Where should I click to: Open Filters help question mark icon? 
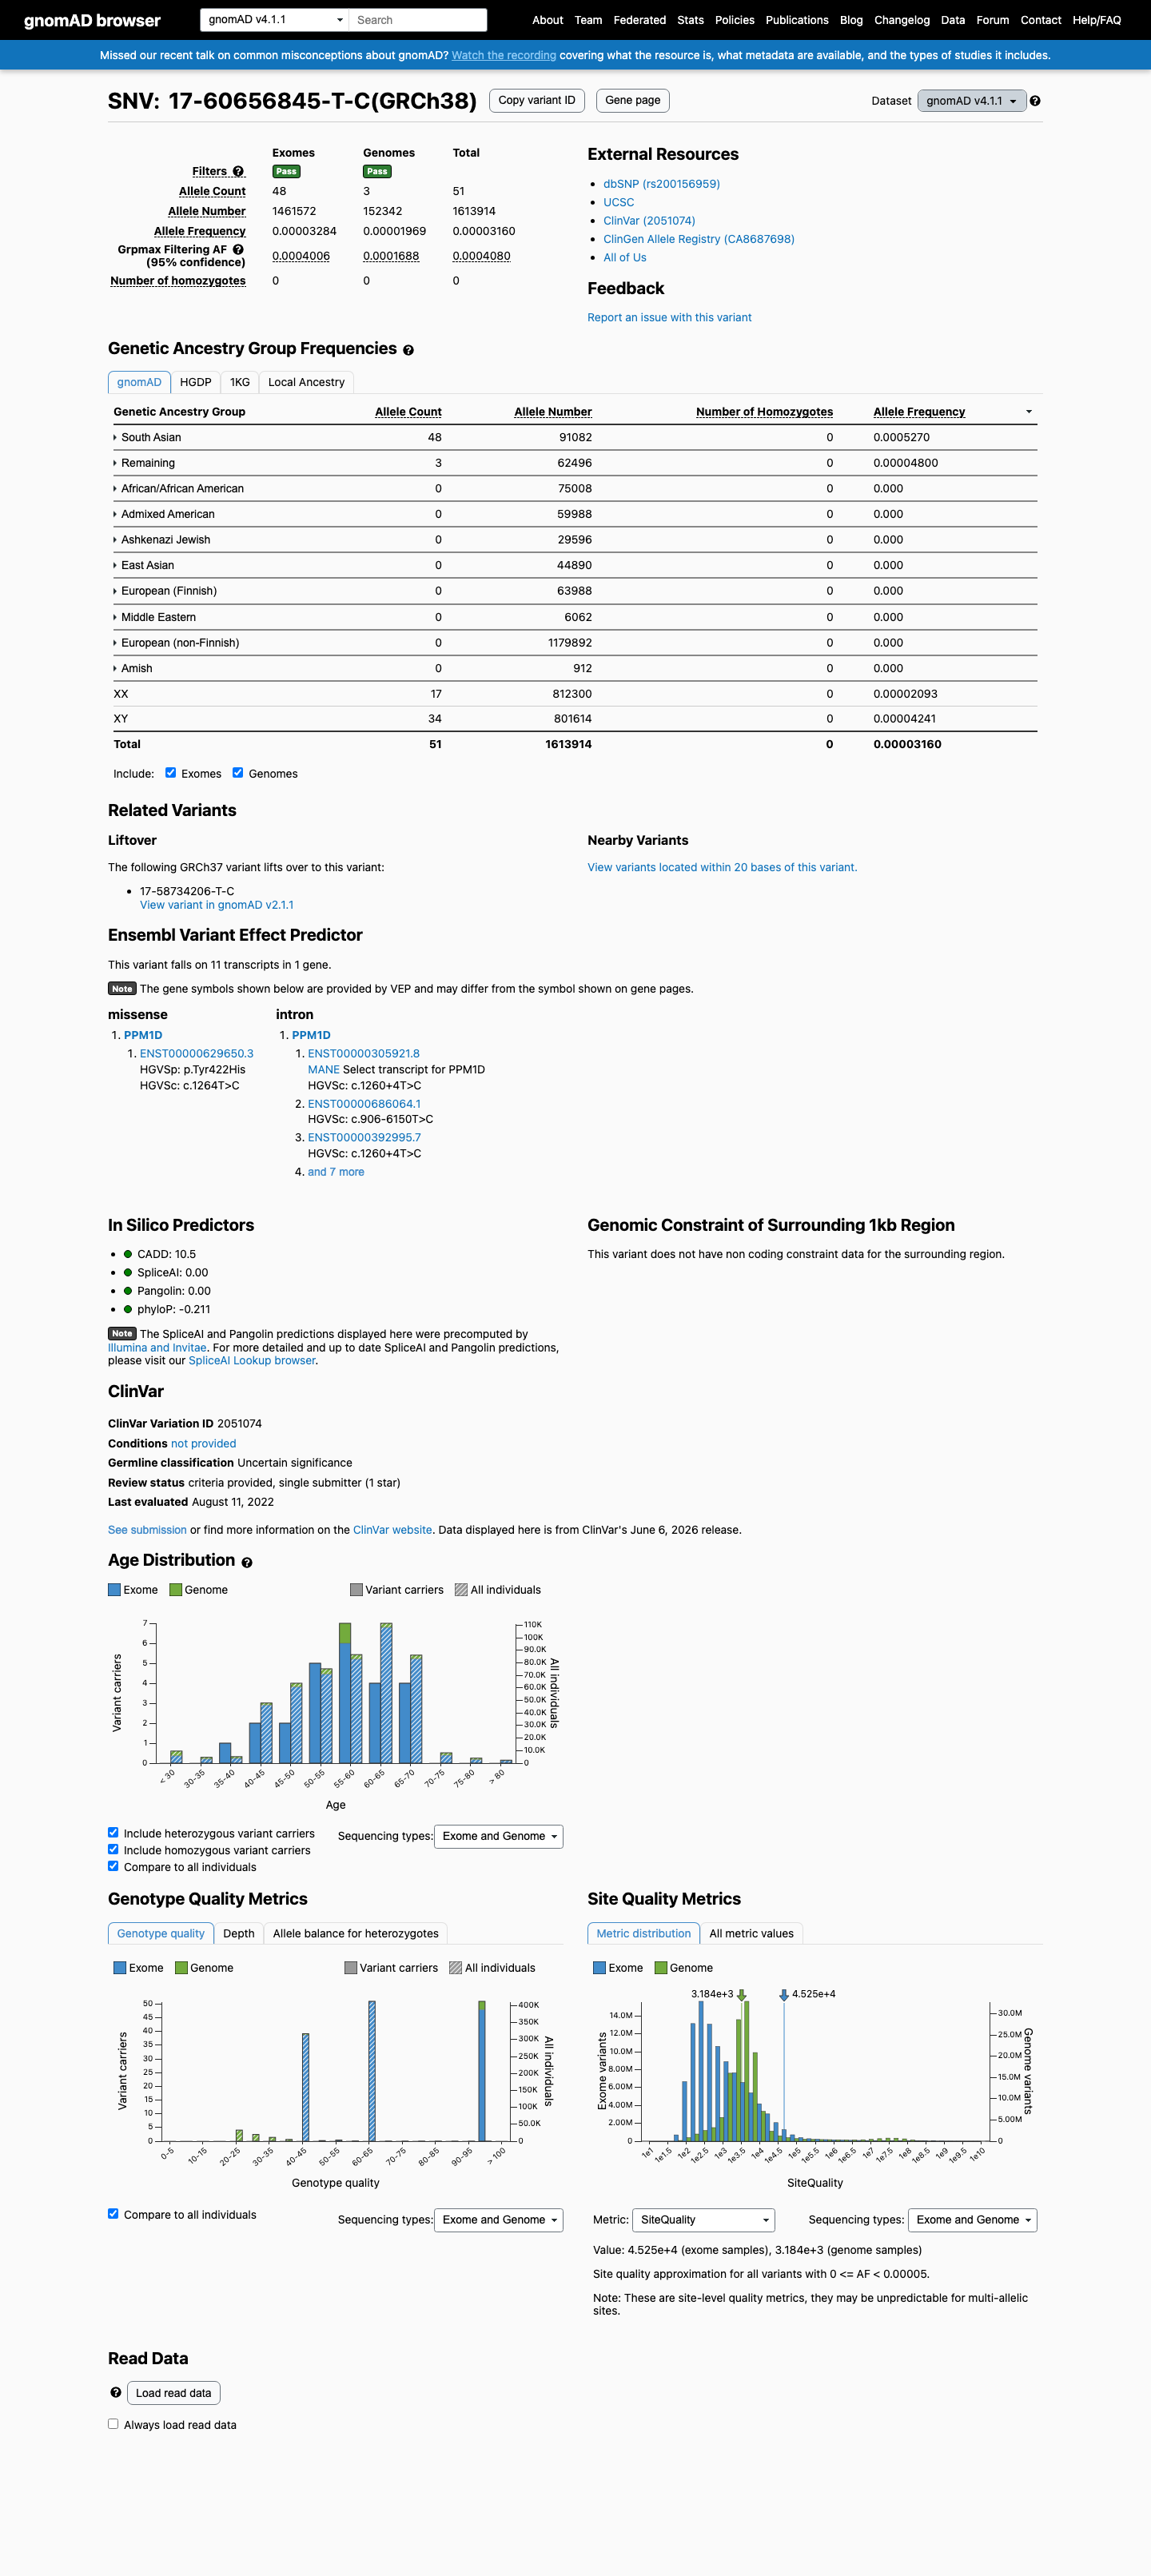238,172
